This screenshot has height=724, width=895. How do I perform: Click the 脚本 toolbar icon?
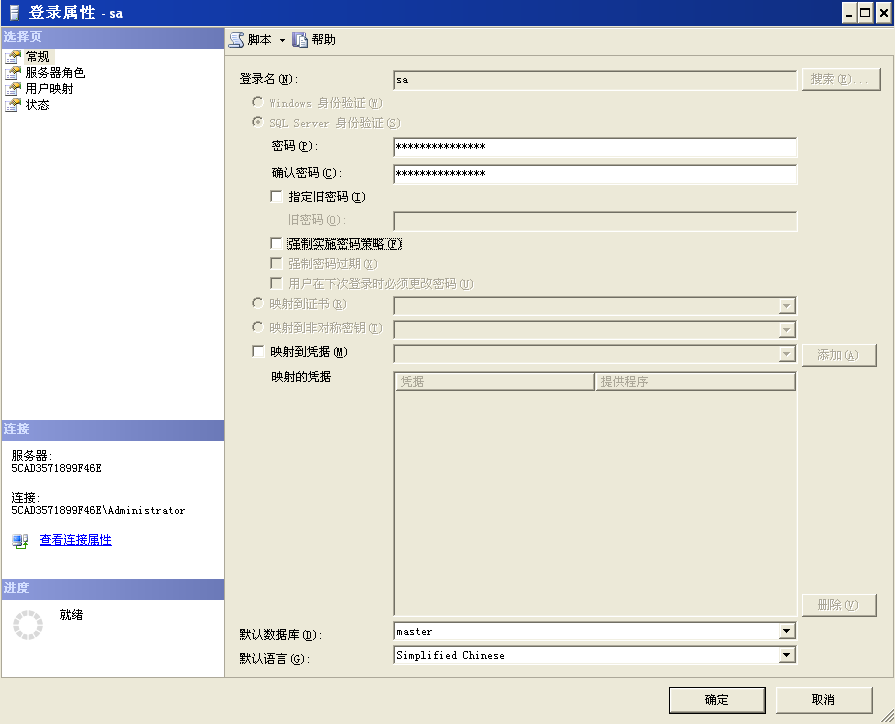click(236, 39)
